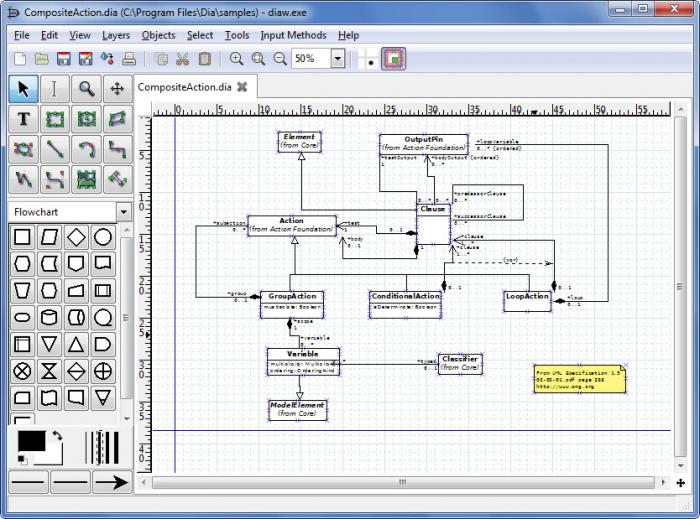The height and width of the screenshot is (519, 700).
Task: Open the Flowchart sheet dropdown
Action: (x=124, y=212)
